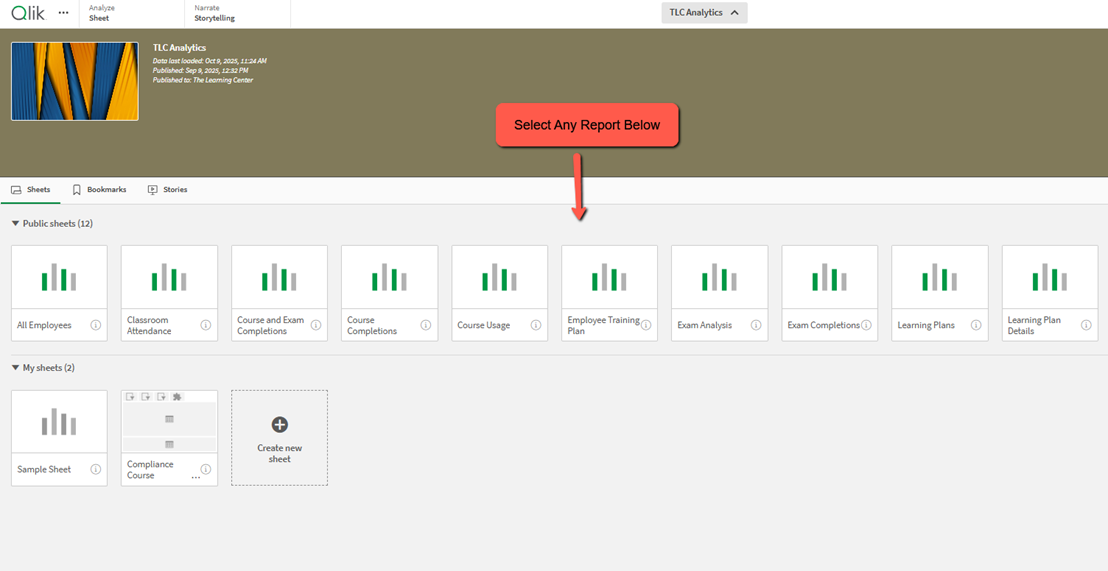
Task: Click info icon on Course Usage sheet
Action: click(536, 325)
